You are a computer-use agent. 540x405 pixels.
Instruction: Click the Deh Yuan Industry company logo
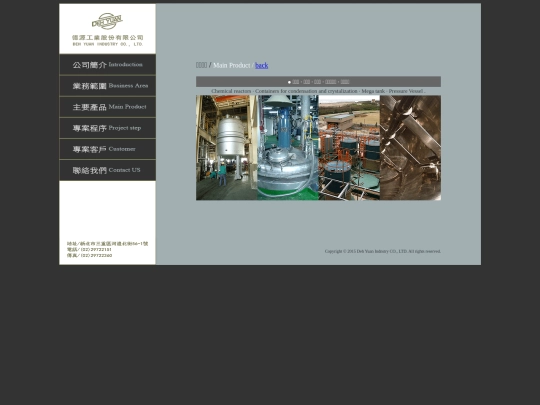tap(107, 29)
